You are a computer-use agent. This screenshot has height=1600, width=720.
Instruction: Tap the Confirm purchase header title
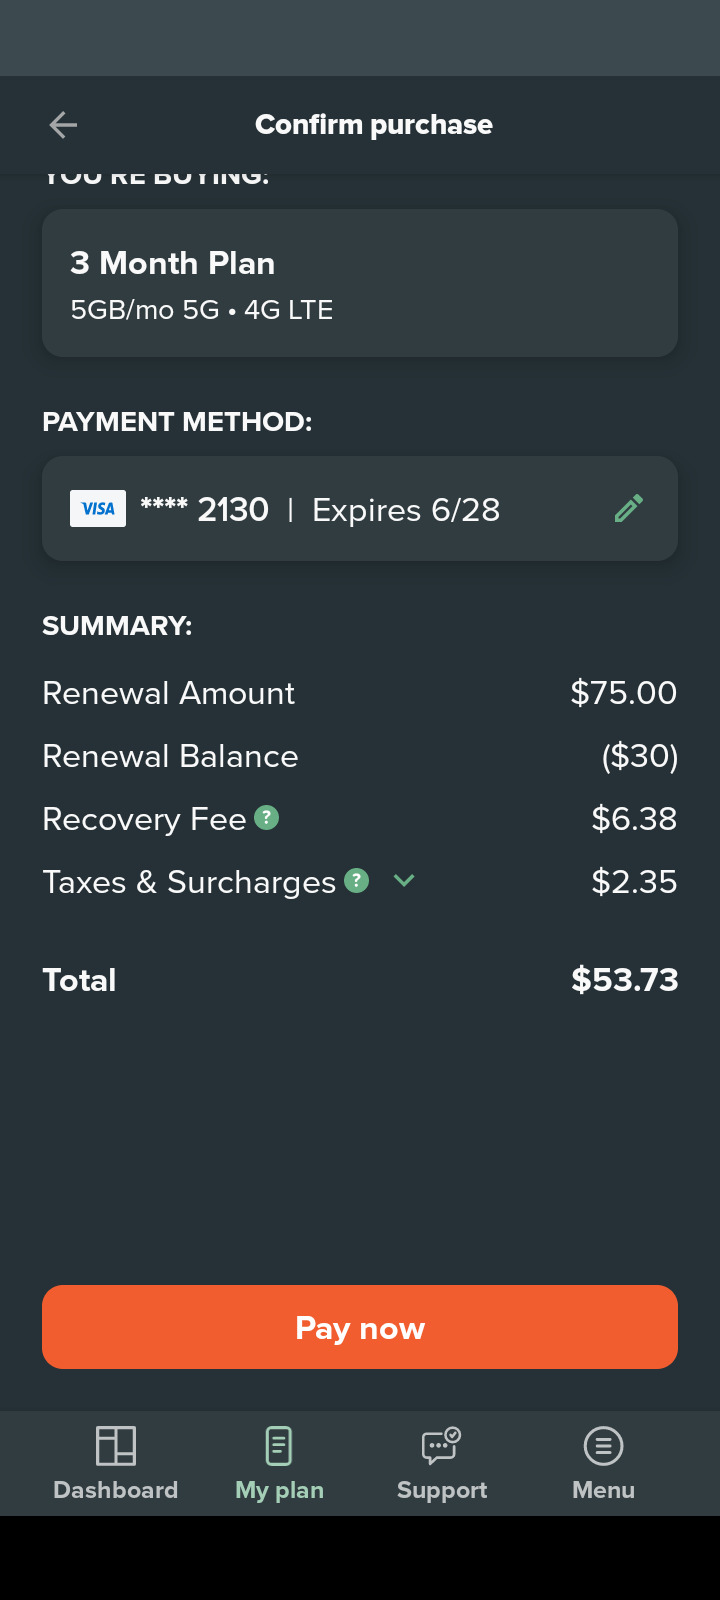pos(374,125)
